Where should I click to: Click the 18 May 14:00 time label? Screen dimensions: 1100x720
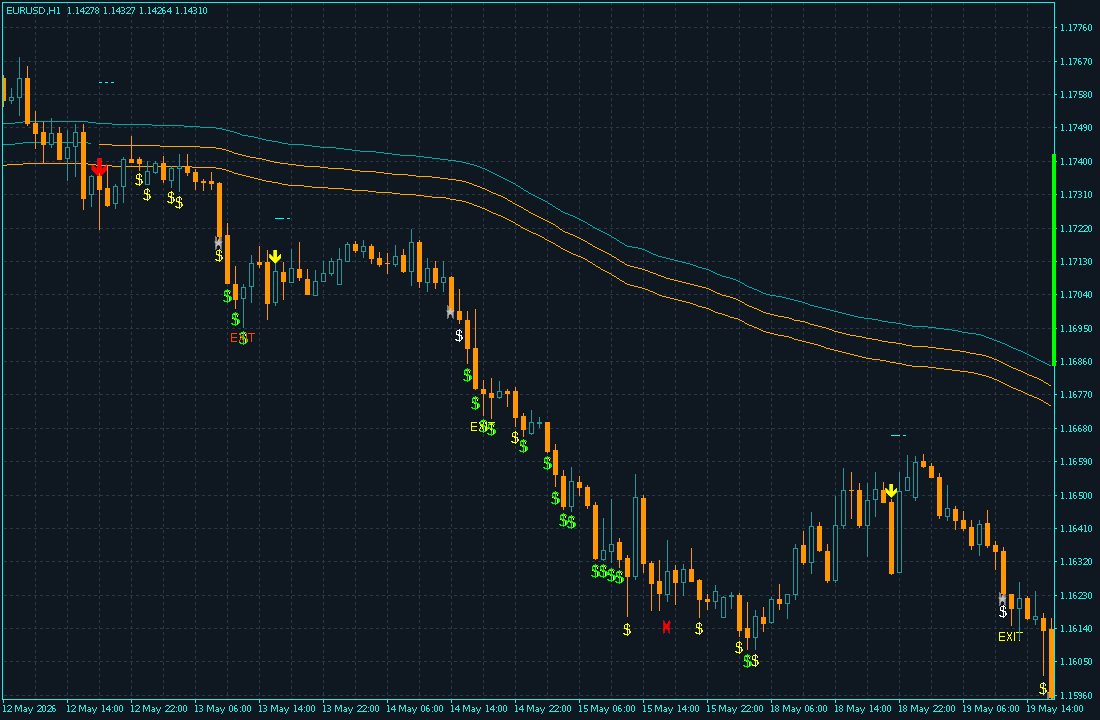click(x=864, y=709)
